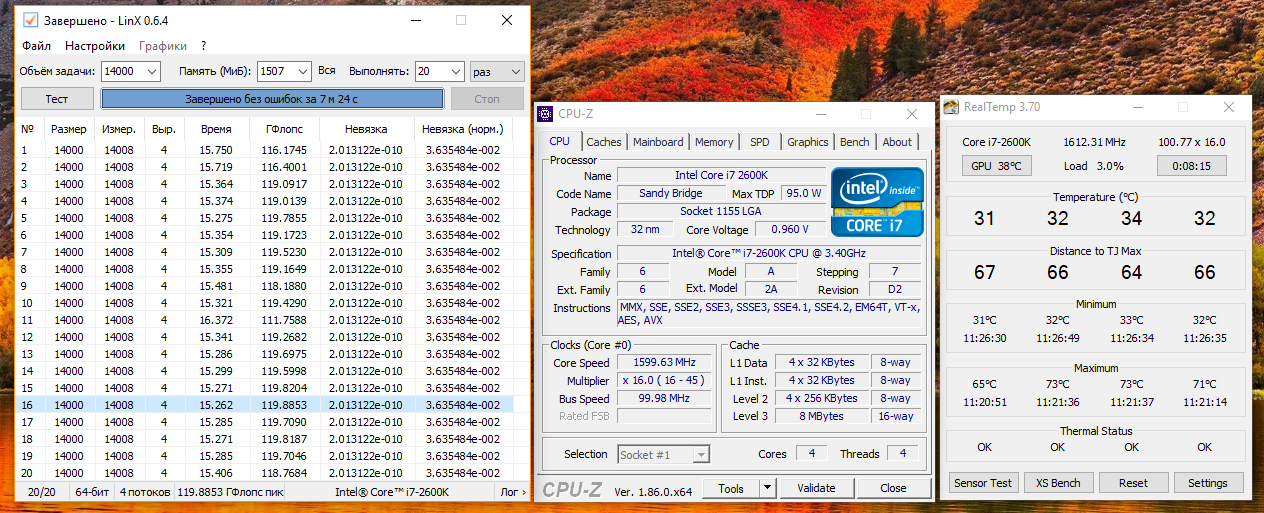Open the Tools dropdown arrow in CPU-Z

[x=768, y=488]
